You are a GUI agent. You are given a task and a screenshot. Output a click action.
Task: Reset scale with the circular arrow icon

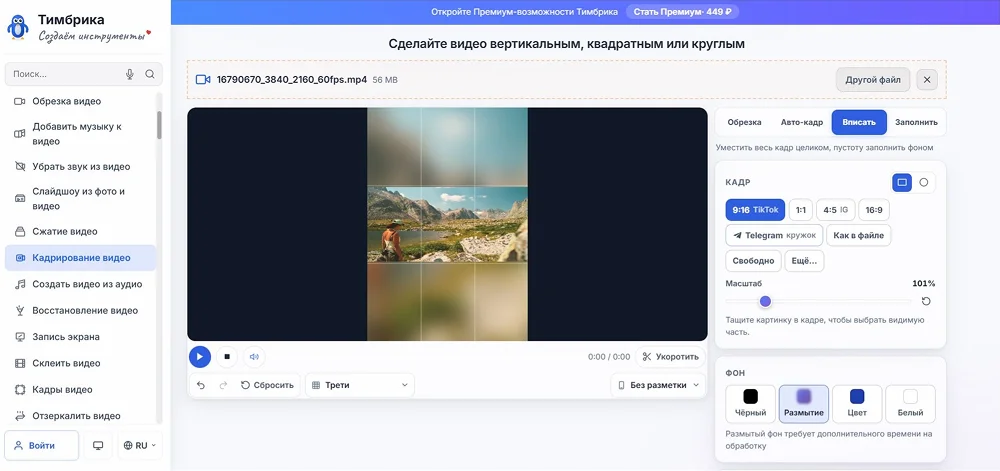coord(926,301)
